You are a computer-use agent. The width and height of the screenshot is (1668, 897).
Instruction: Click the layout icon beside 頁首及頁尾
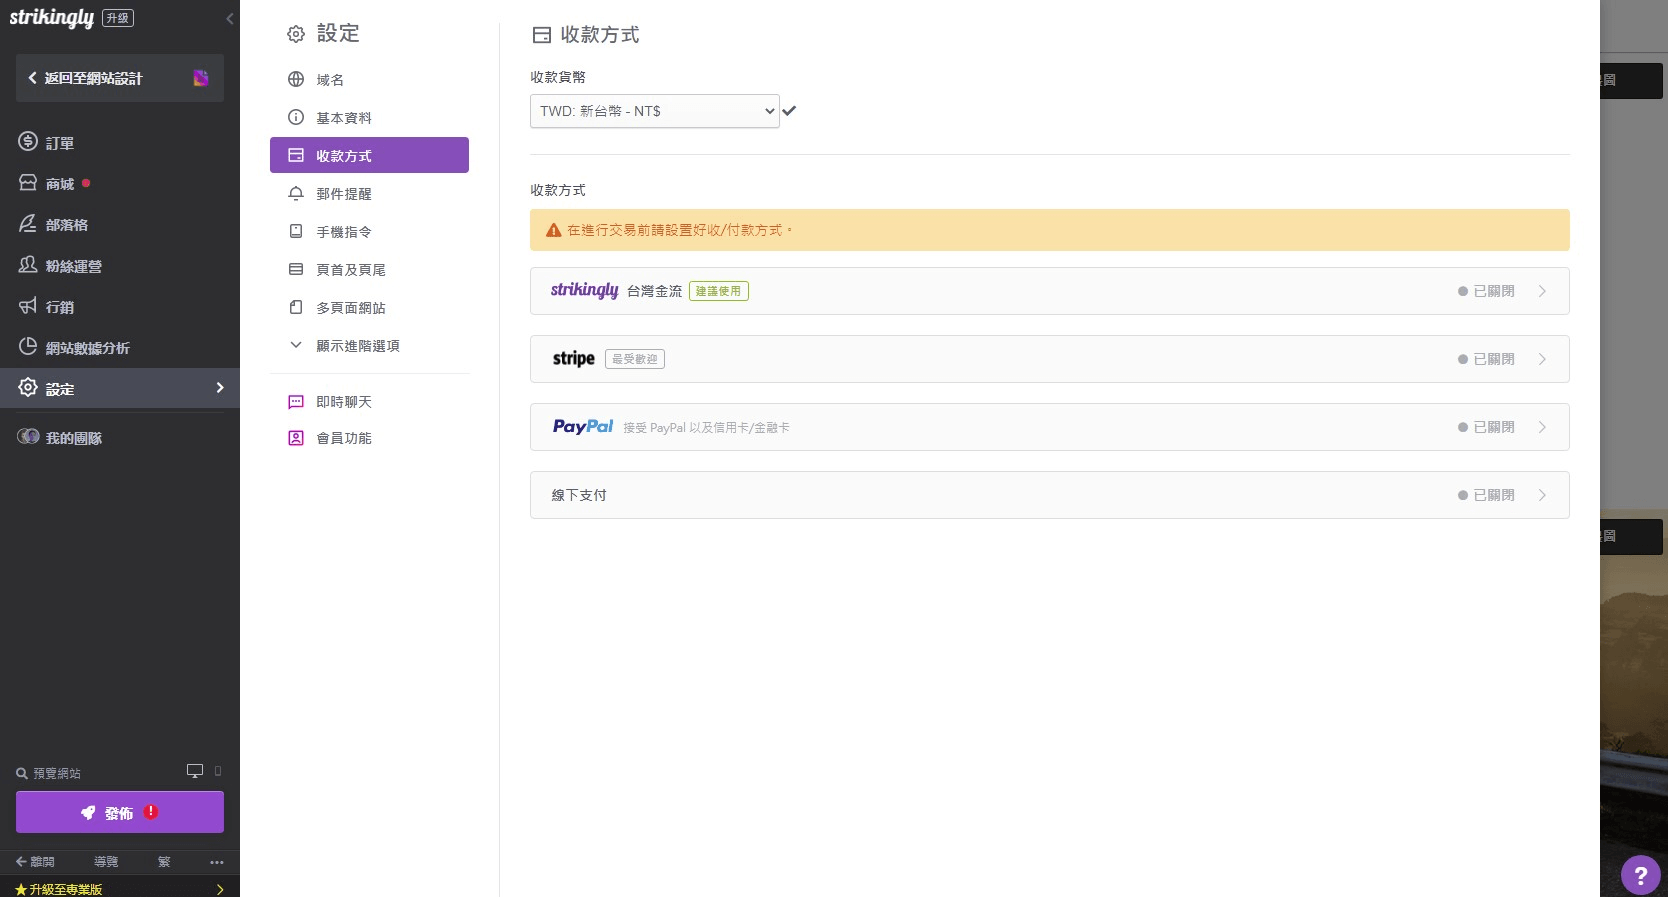296,269
